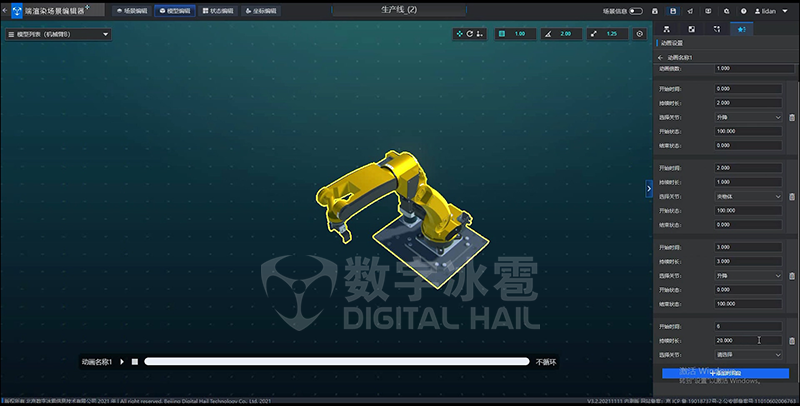Image resolution: width=800 pixels, height=406 pixels.
Task: Open the lidan user menu
Action: click(771, 11)
